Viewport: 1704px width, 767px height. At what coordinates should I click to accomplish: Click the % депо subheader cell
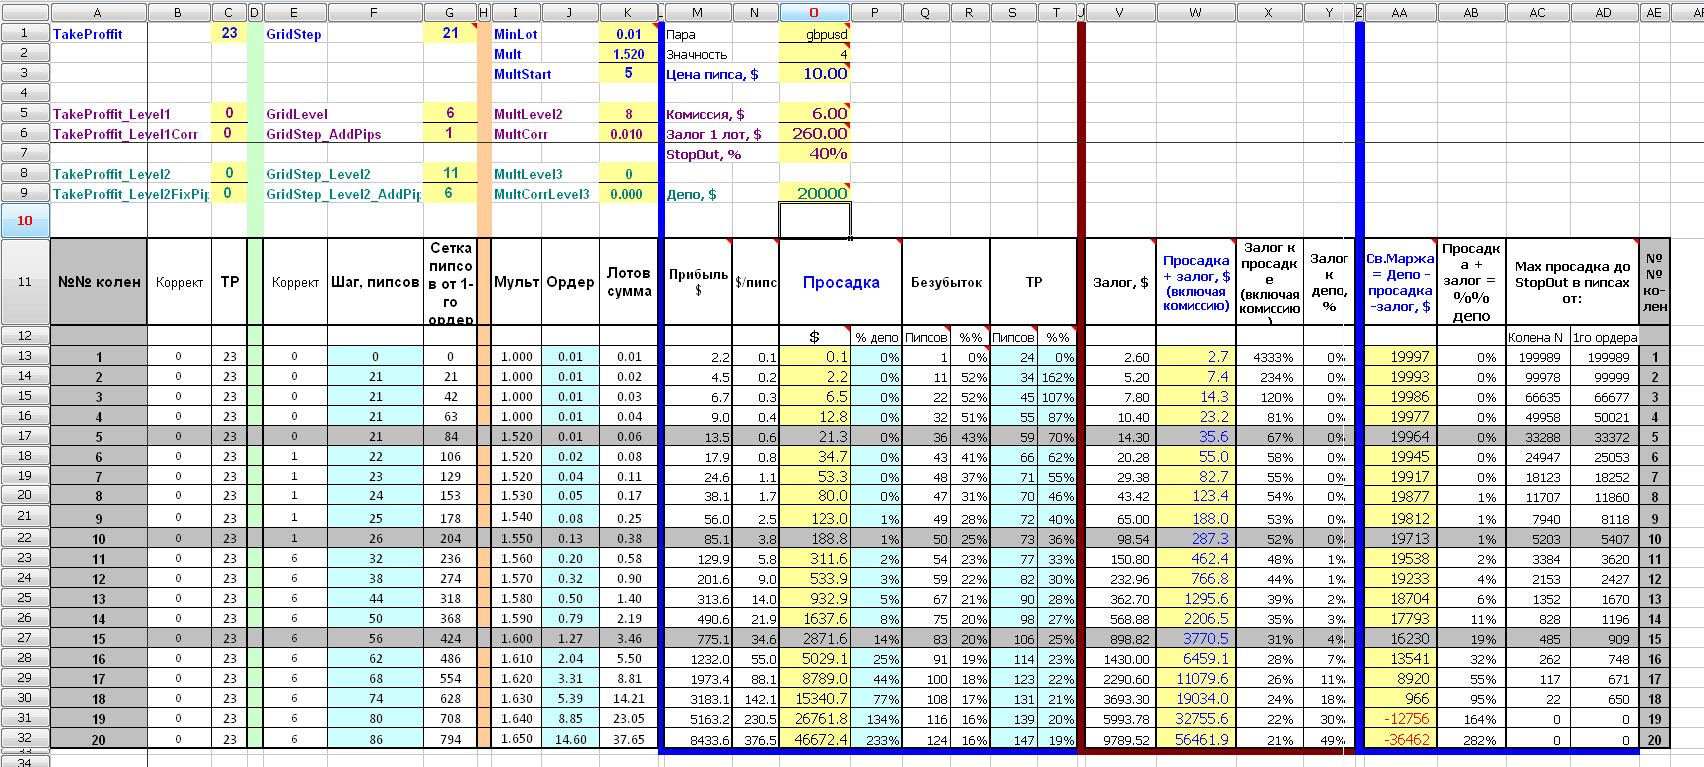click(876, 337)
